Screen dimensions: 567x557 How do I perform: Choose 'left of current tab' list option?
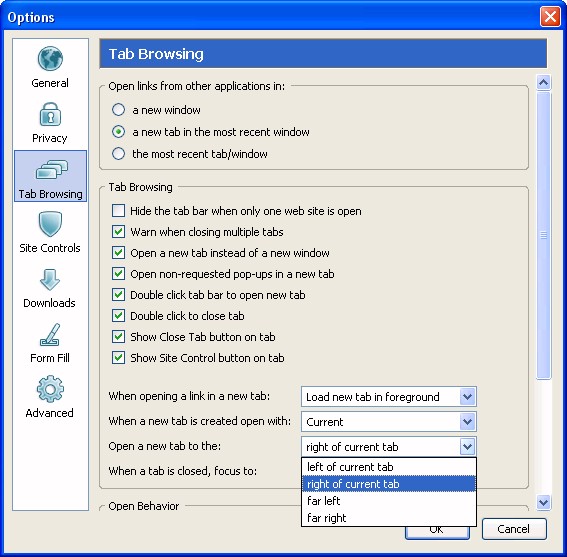coord(389,467)
